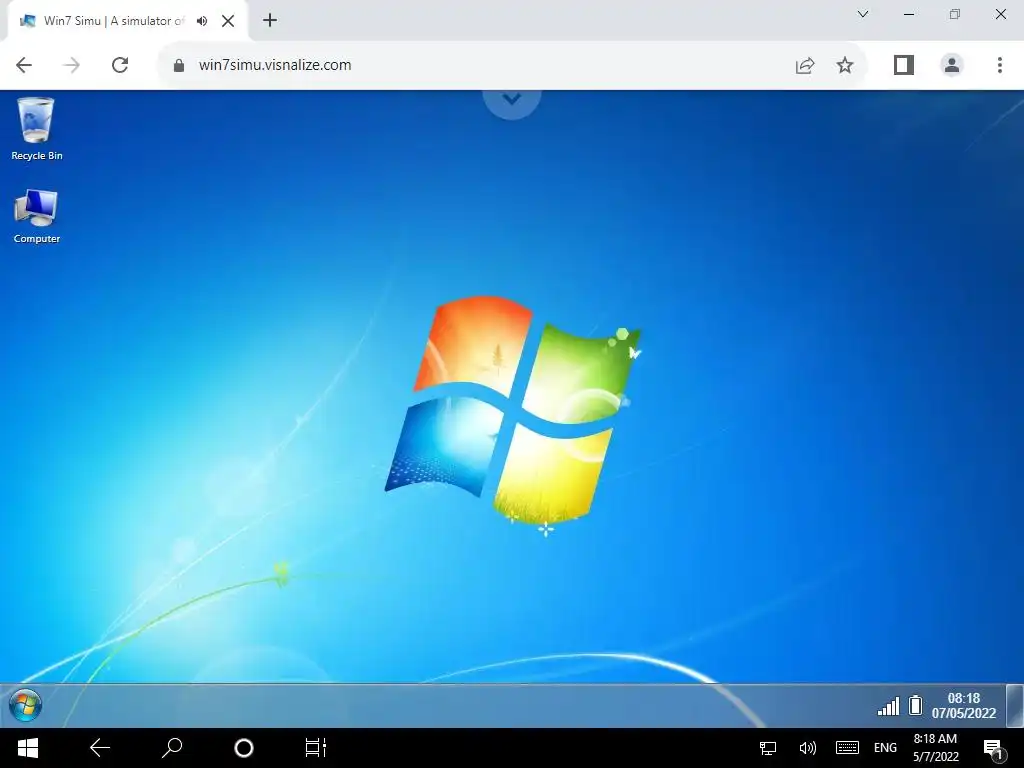Click the Show desktop strip in simulator taskbar
Image resolution: width=1024 pixels, height=768 pixels.
click(1014, 705)
